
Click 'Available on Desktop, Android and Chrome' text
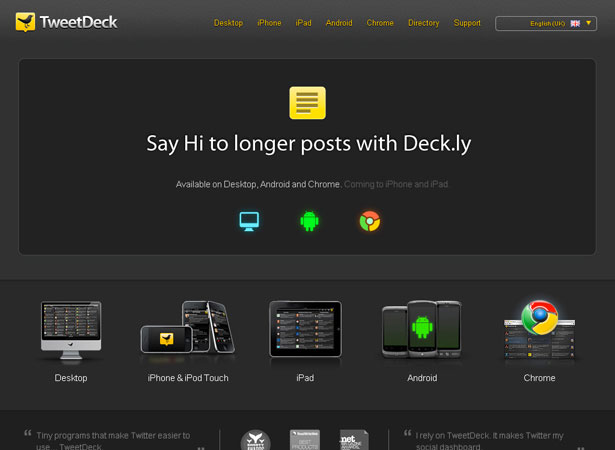(x=258, y=184)
